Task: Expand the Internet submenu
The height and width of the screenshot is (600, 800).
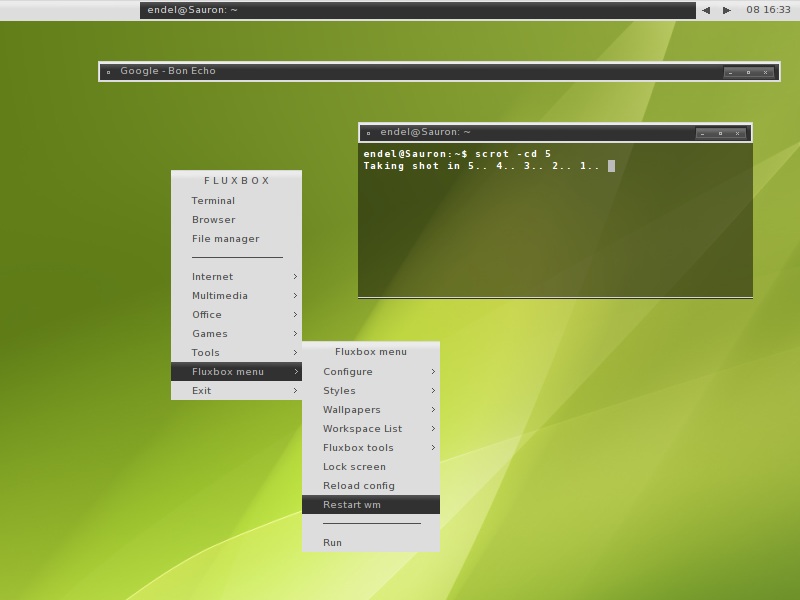Action: [x=236, y=277]
